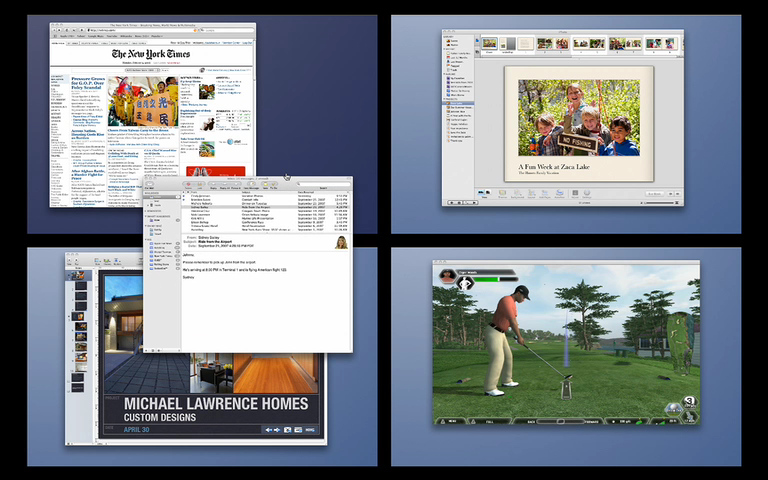Open the "Contact info" message row
Viewport: 768px width, 480px height.
pyautogui.click(x=265, y=200)
